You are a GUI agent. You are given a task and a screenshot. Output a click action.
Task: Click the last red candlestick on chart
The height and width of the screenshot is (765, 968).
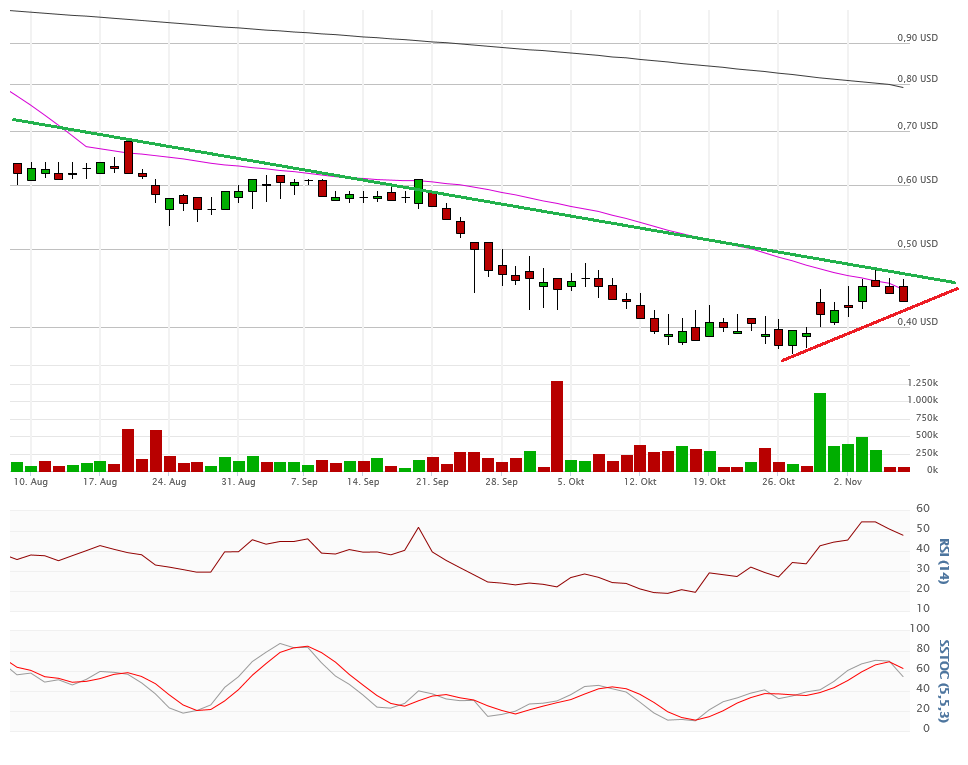click(903, 293)
